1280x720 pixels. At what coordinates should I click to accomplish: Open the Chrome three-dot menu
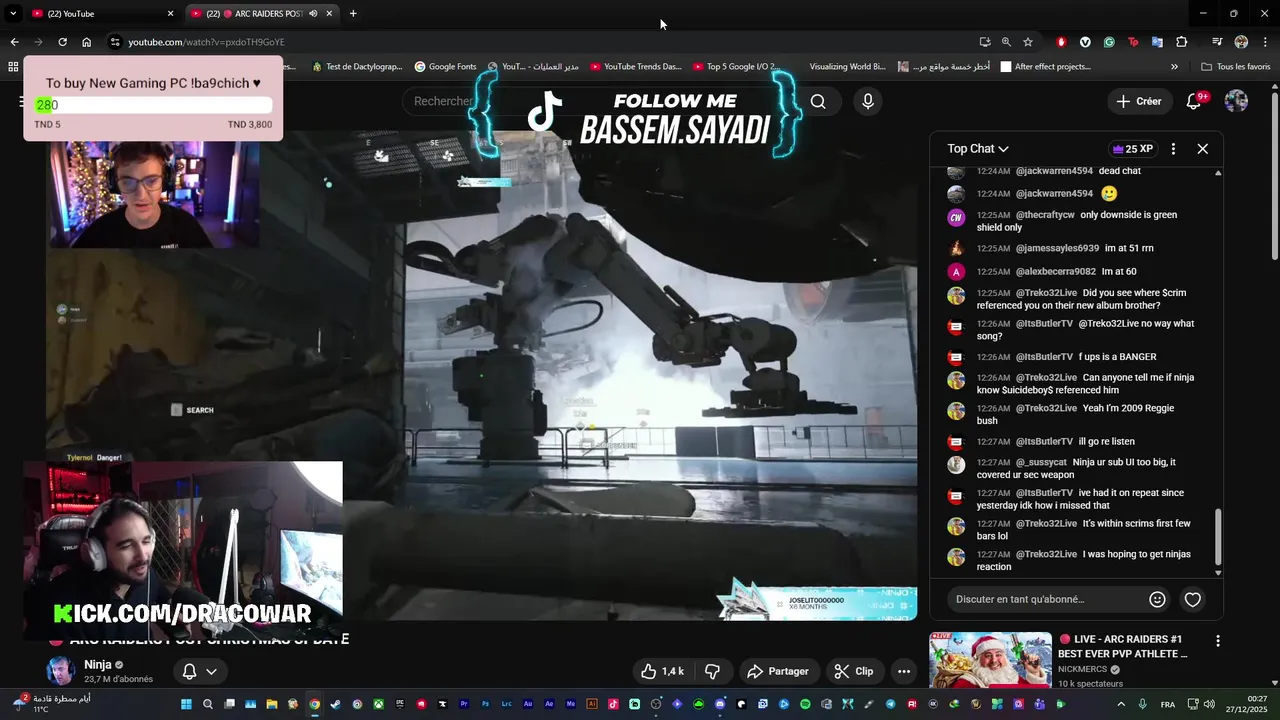coord(1265,42)
